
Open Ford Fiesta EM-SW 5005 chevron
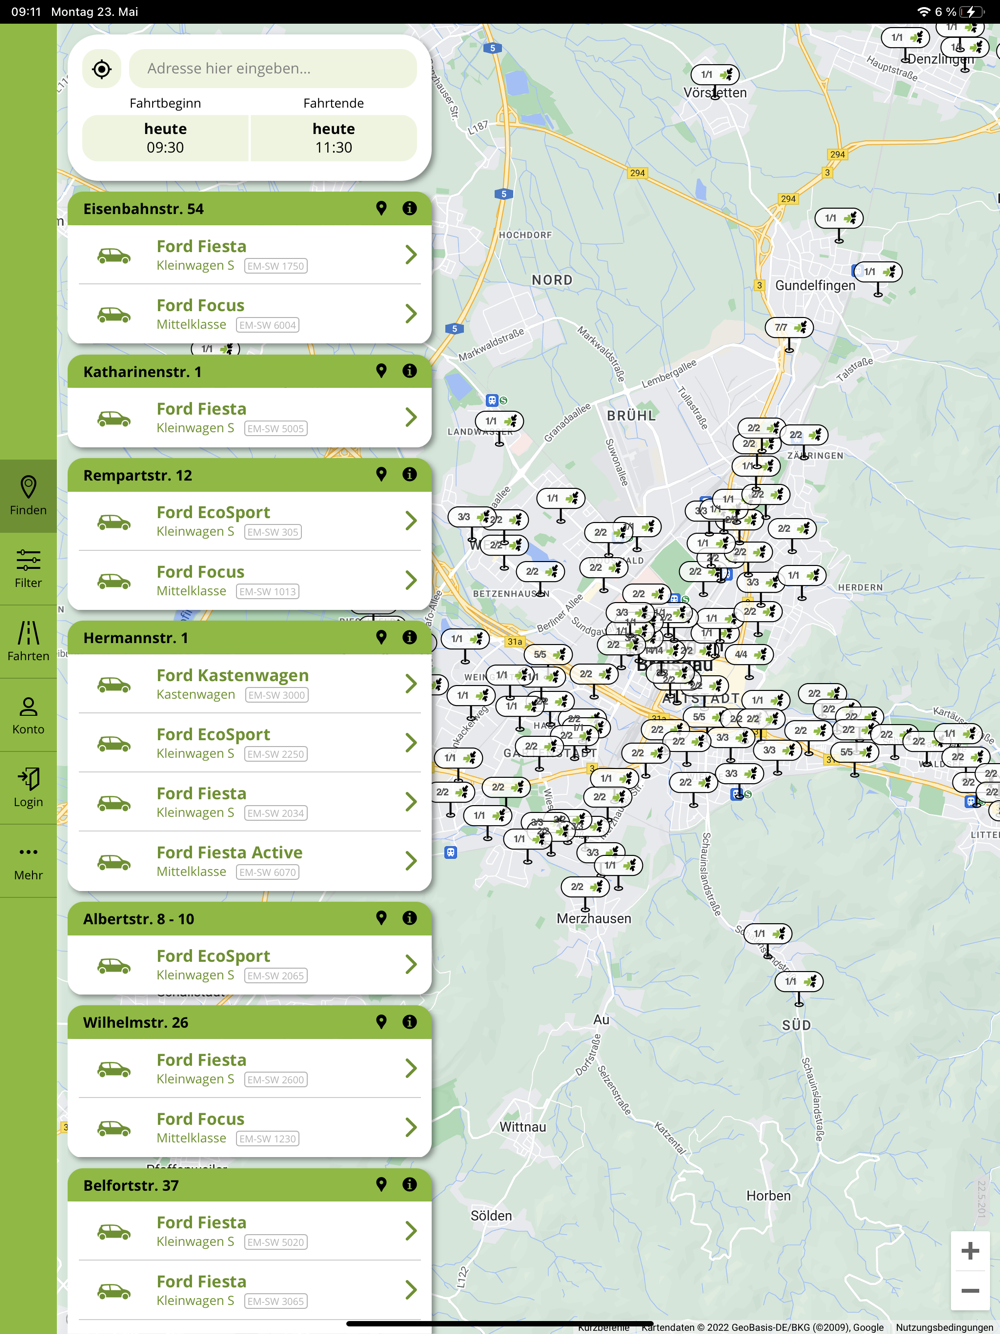[410, 417]
